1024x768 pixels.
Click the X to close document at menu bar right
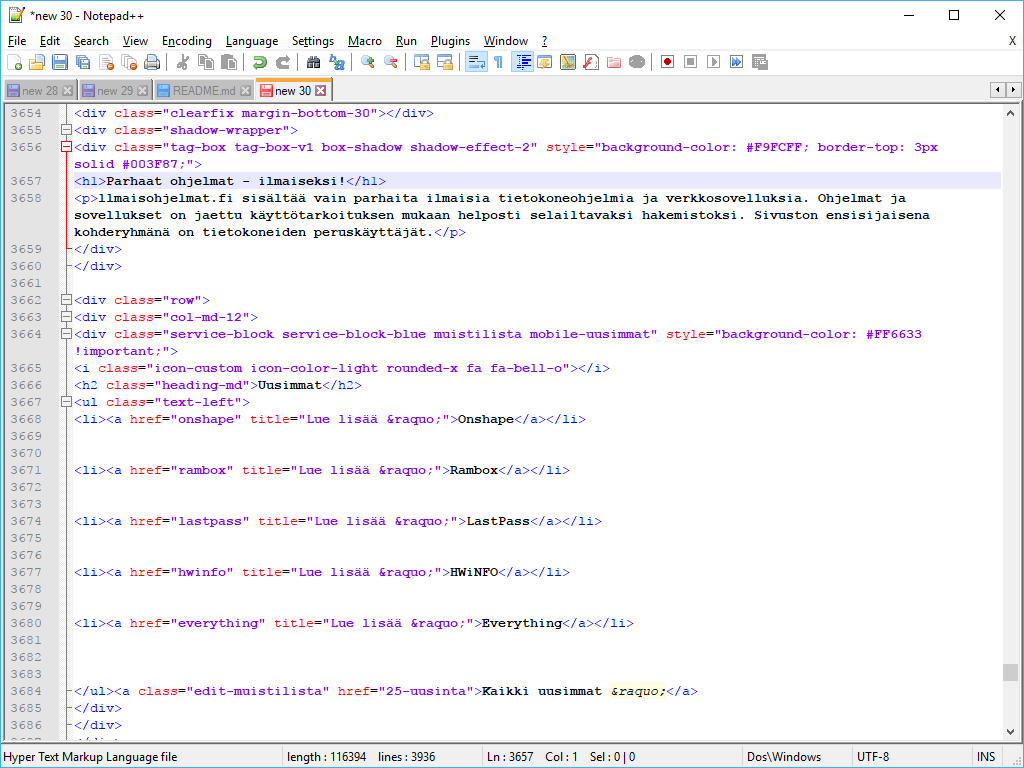(1012, 41)
